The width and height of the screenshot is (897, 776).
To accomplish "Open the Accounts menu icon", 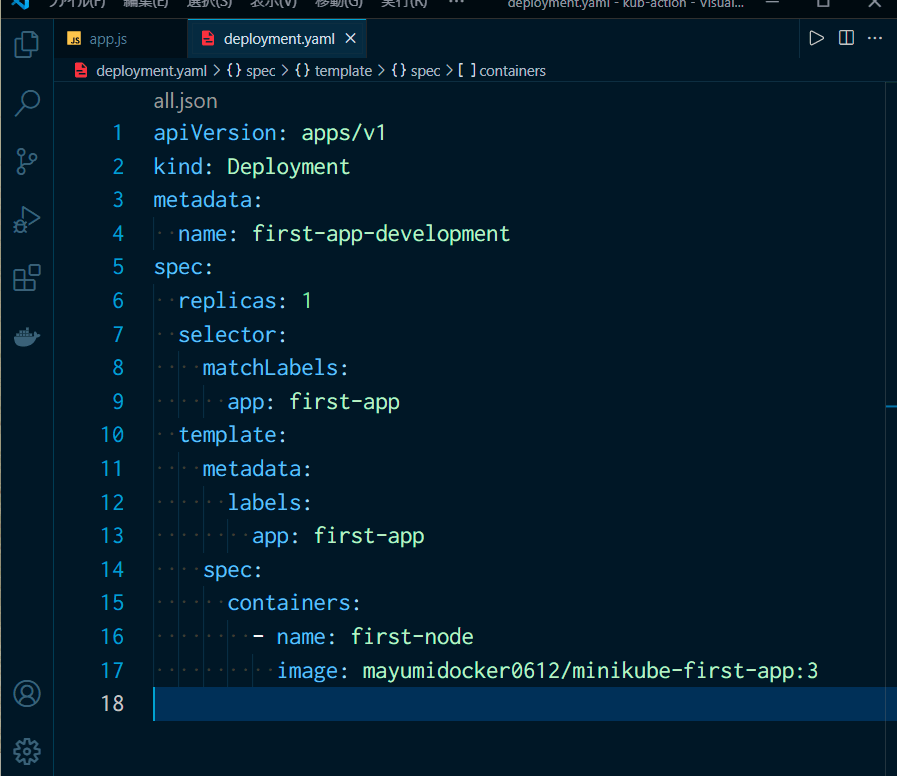I will [26, 694].
